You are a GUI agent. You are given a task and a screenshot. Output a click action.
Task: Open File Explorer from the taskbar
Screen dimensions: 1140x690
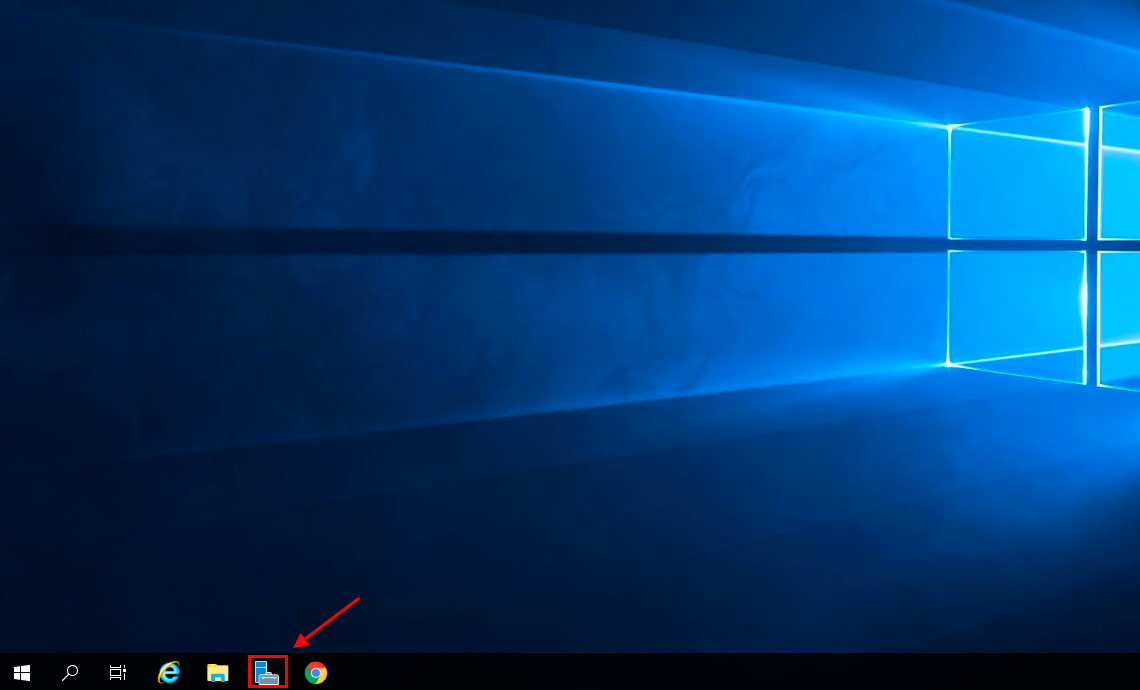point(217,673)
